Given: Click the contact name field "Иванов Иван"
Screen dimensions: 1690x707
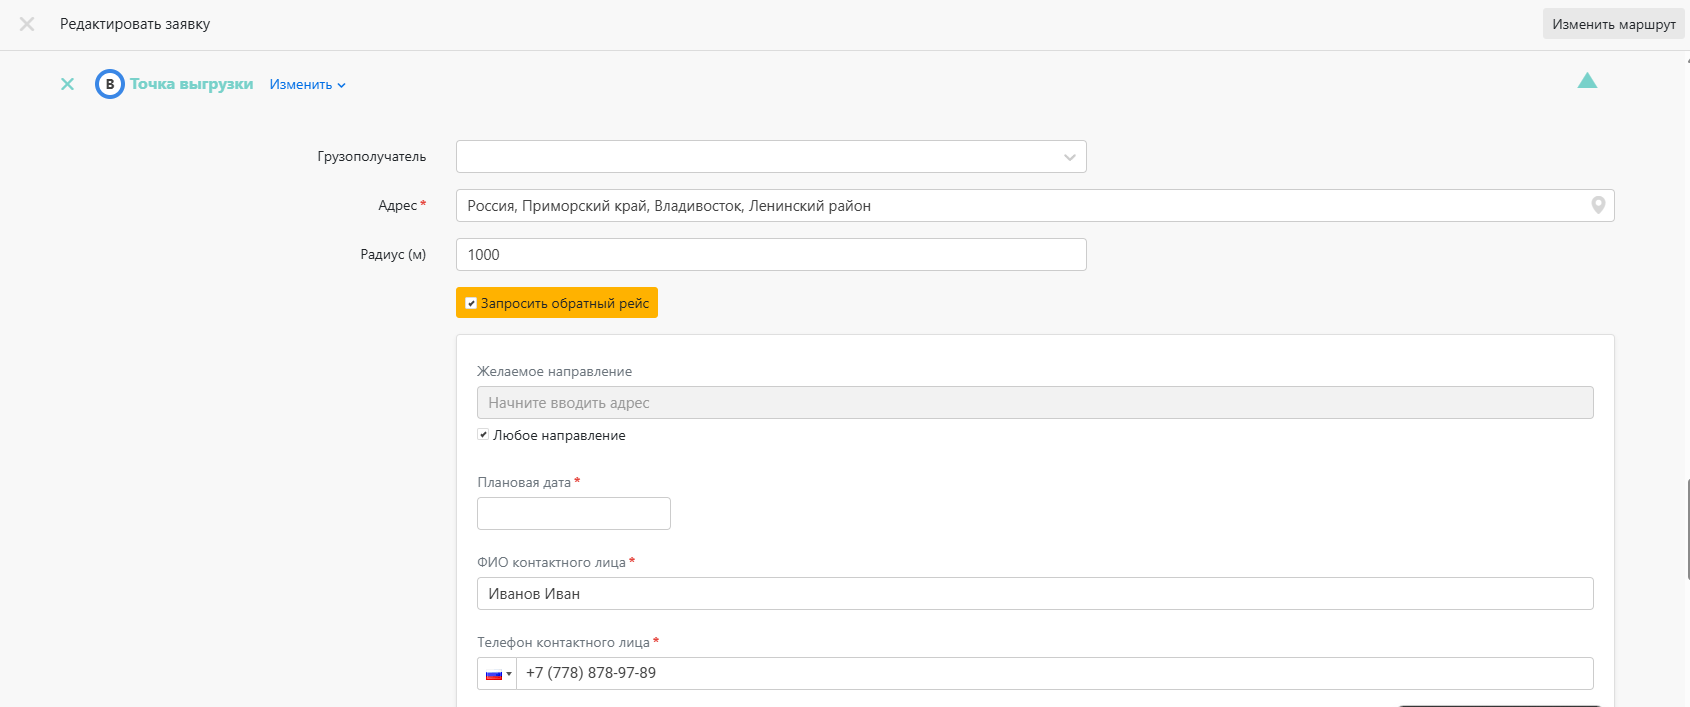Looking at the screenshot, I should coord(1034,594).
